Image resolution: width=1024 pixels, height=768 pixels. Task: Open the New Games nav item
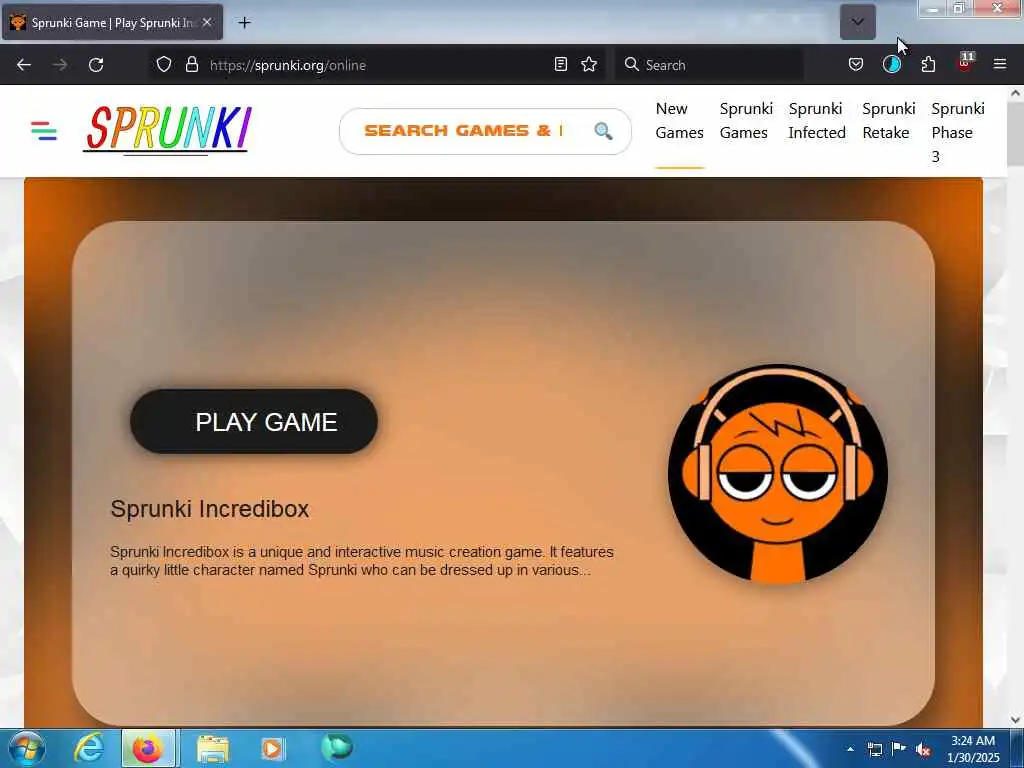[x=679, y=121]
